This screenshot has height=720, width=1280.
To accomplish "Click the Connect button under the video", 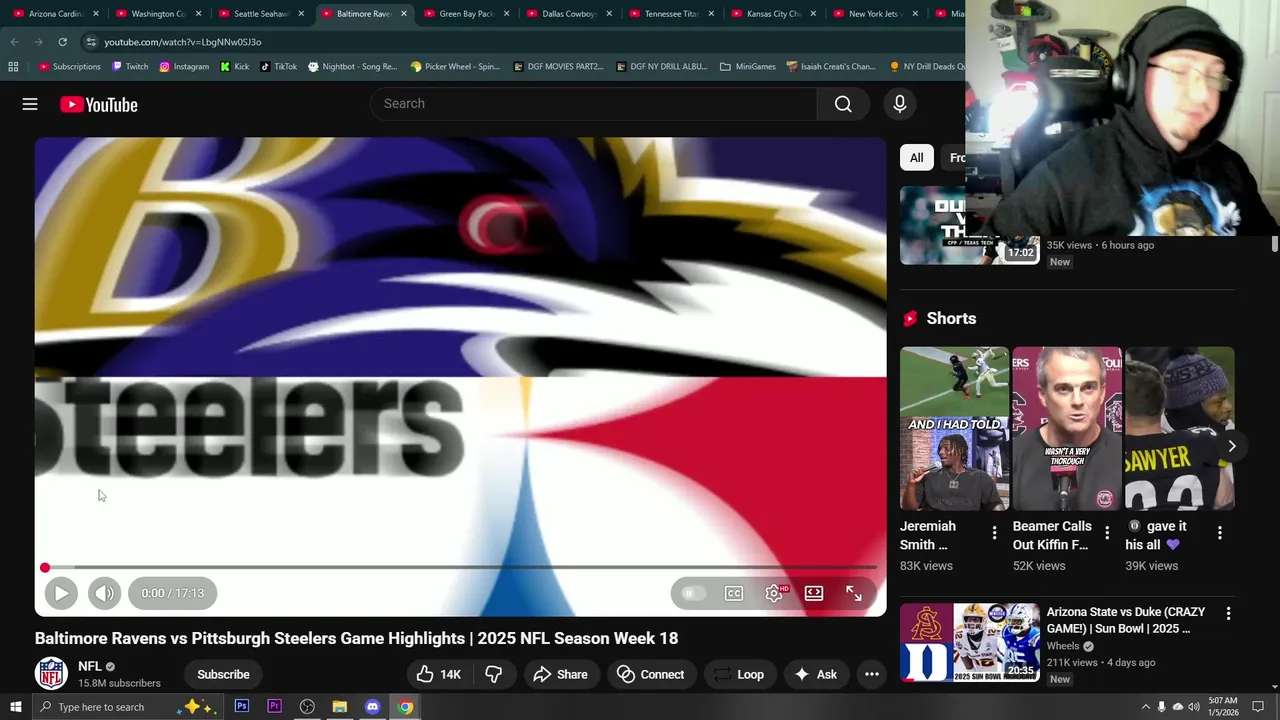I will (650, 674).
